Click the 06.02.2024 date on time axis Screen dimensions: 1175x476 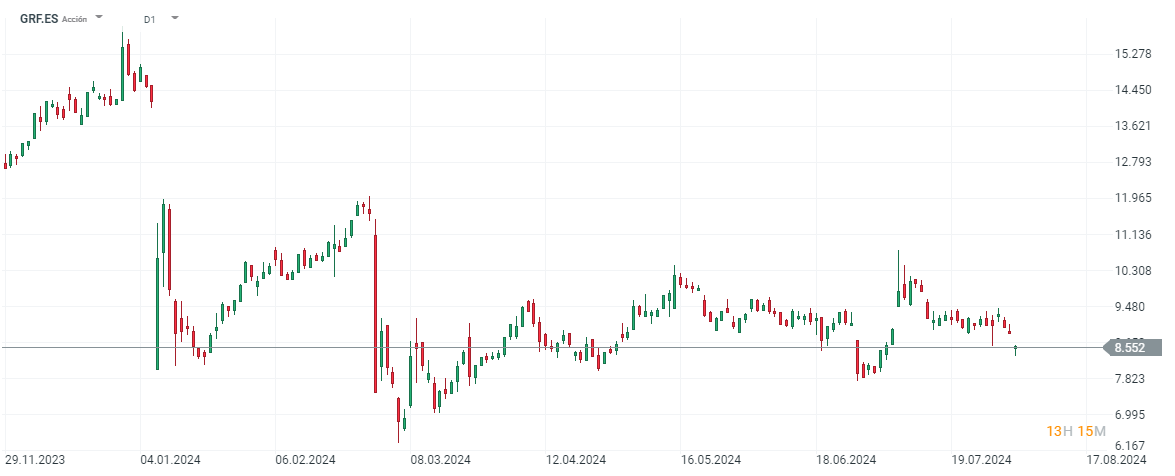[306, 460]
